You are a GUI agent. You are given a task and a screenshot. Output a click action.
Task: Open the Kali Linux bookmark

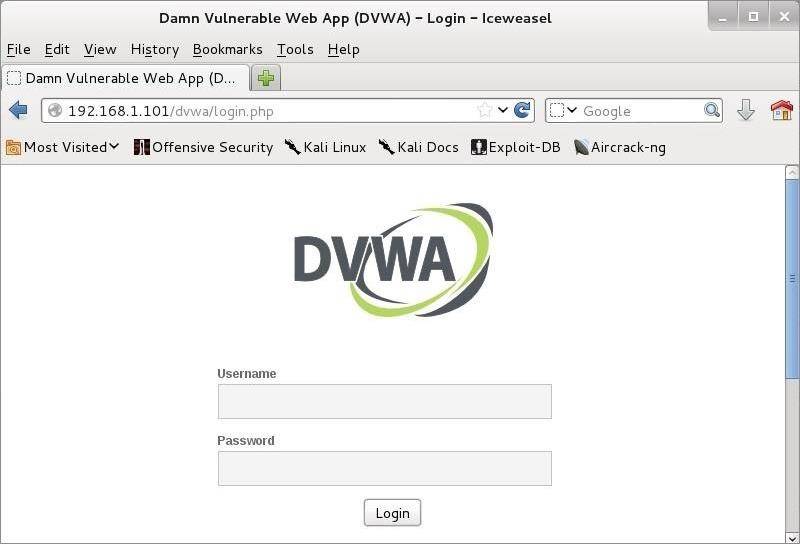326,147
